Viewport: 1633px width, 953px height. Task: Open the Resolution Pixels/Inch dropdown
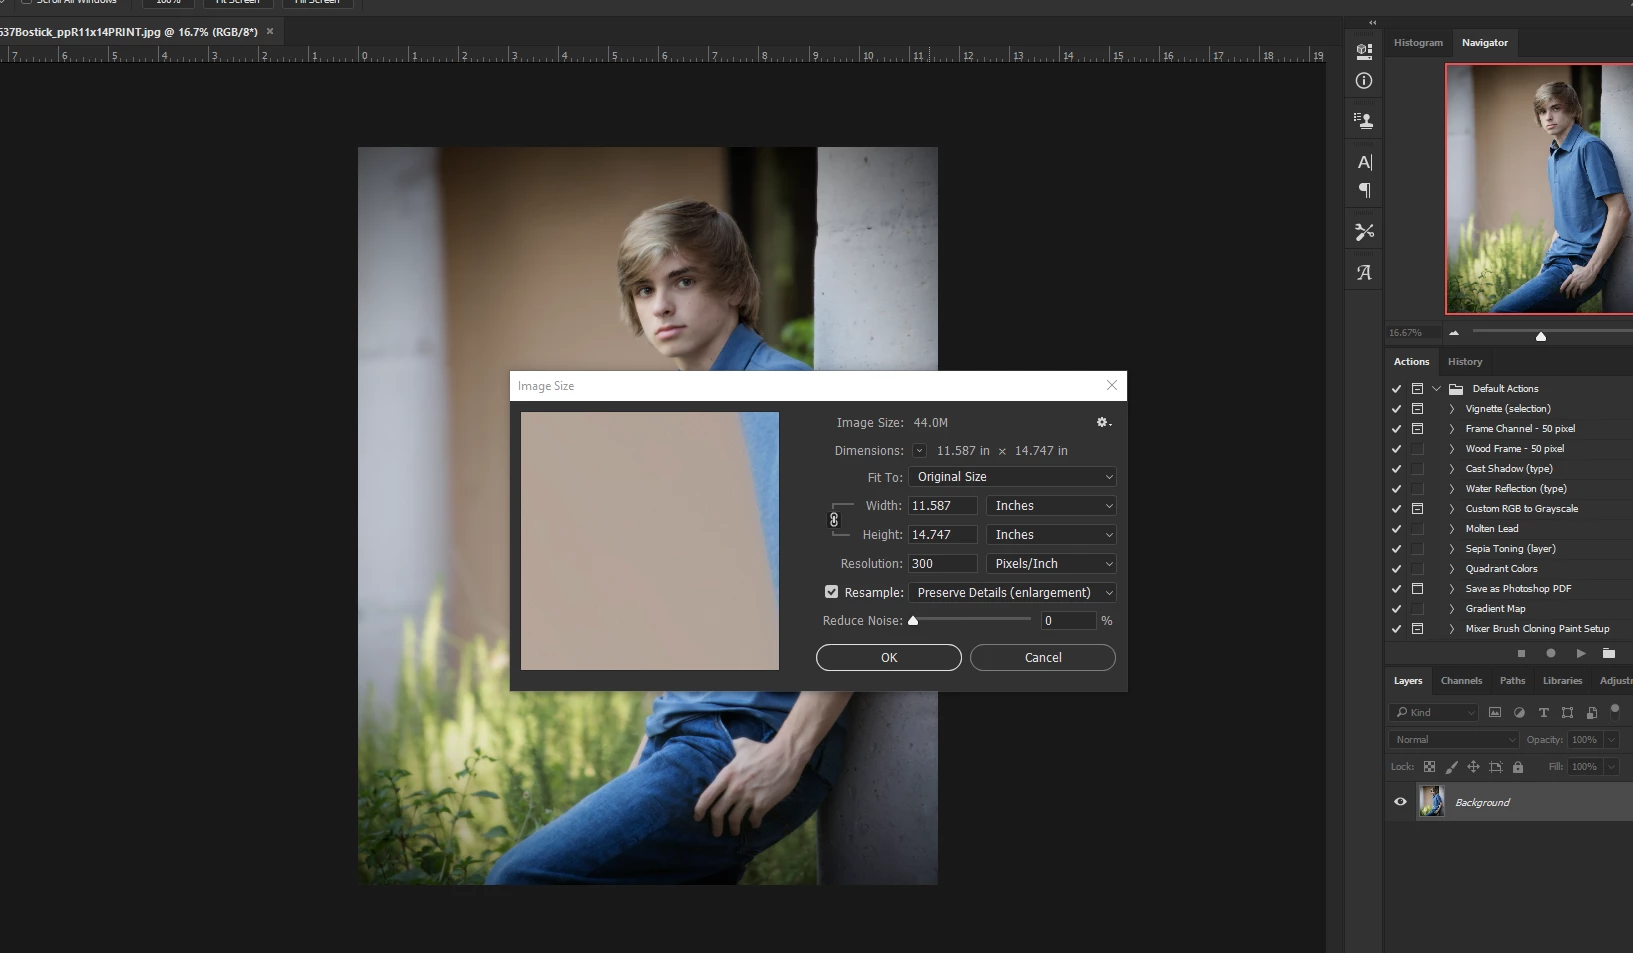pos(1051,564)
